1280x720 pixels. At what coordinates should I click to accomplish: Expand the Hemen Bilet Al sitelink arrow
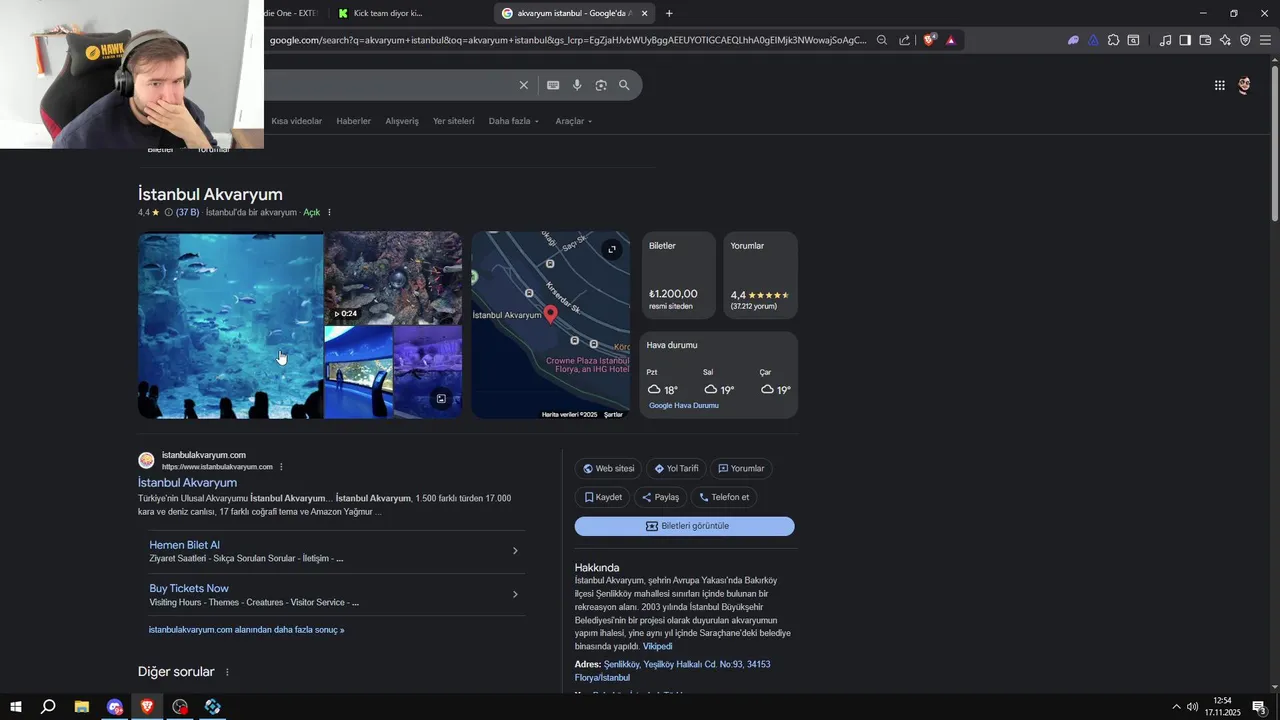515,551
